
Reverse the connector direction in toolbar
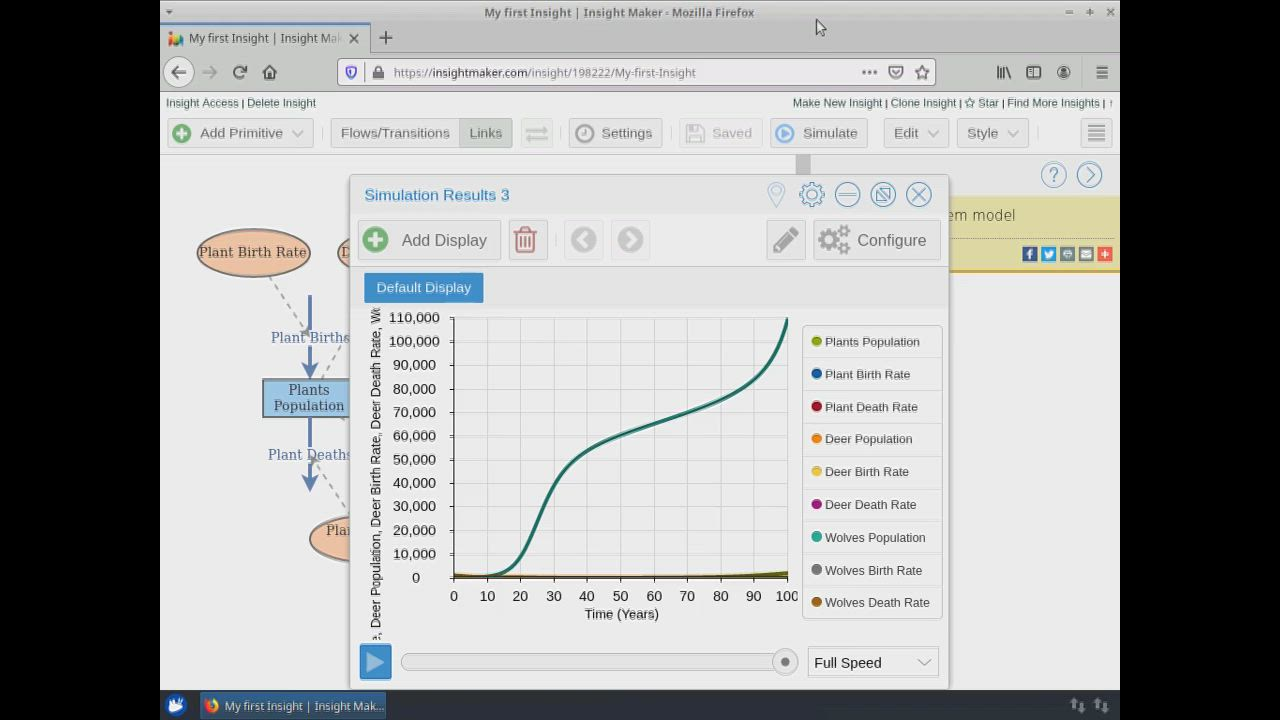537,133
